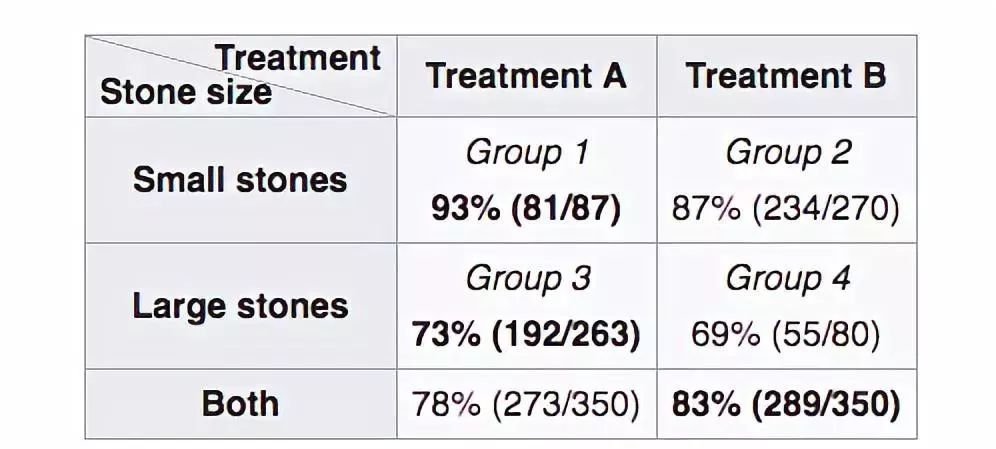The width and height of the screenshot is (996, 449).
Task: Click the Group 2 label
Action: 787,153
